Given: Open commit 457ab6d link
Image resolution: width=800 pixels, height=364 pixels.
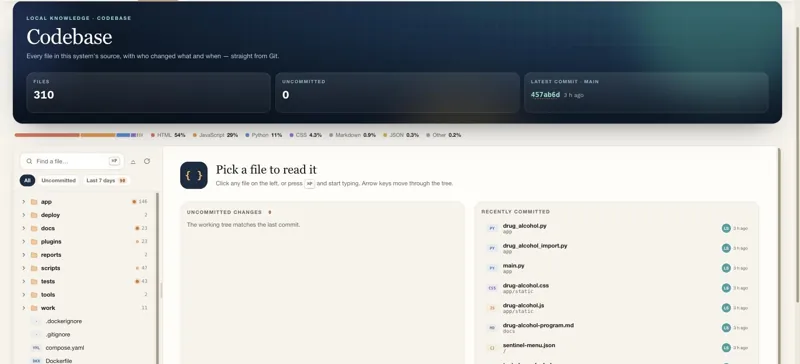Looking at the screenshot, I should pyautogui.click(x=545, y=95).
